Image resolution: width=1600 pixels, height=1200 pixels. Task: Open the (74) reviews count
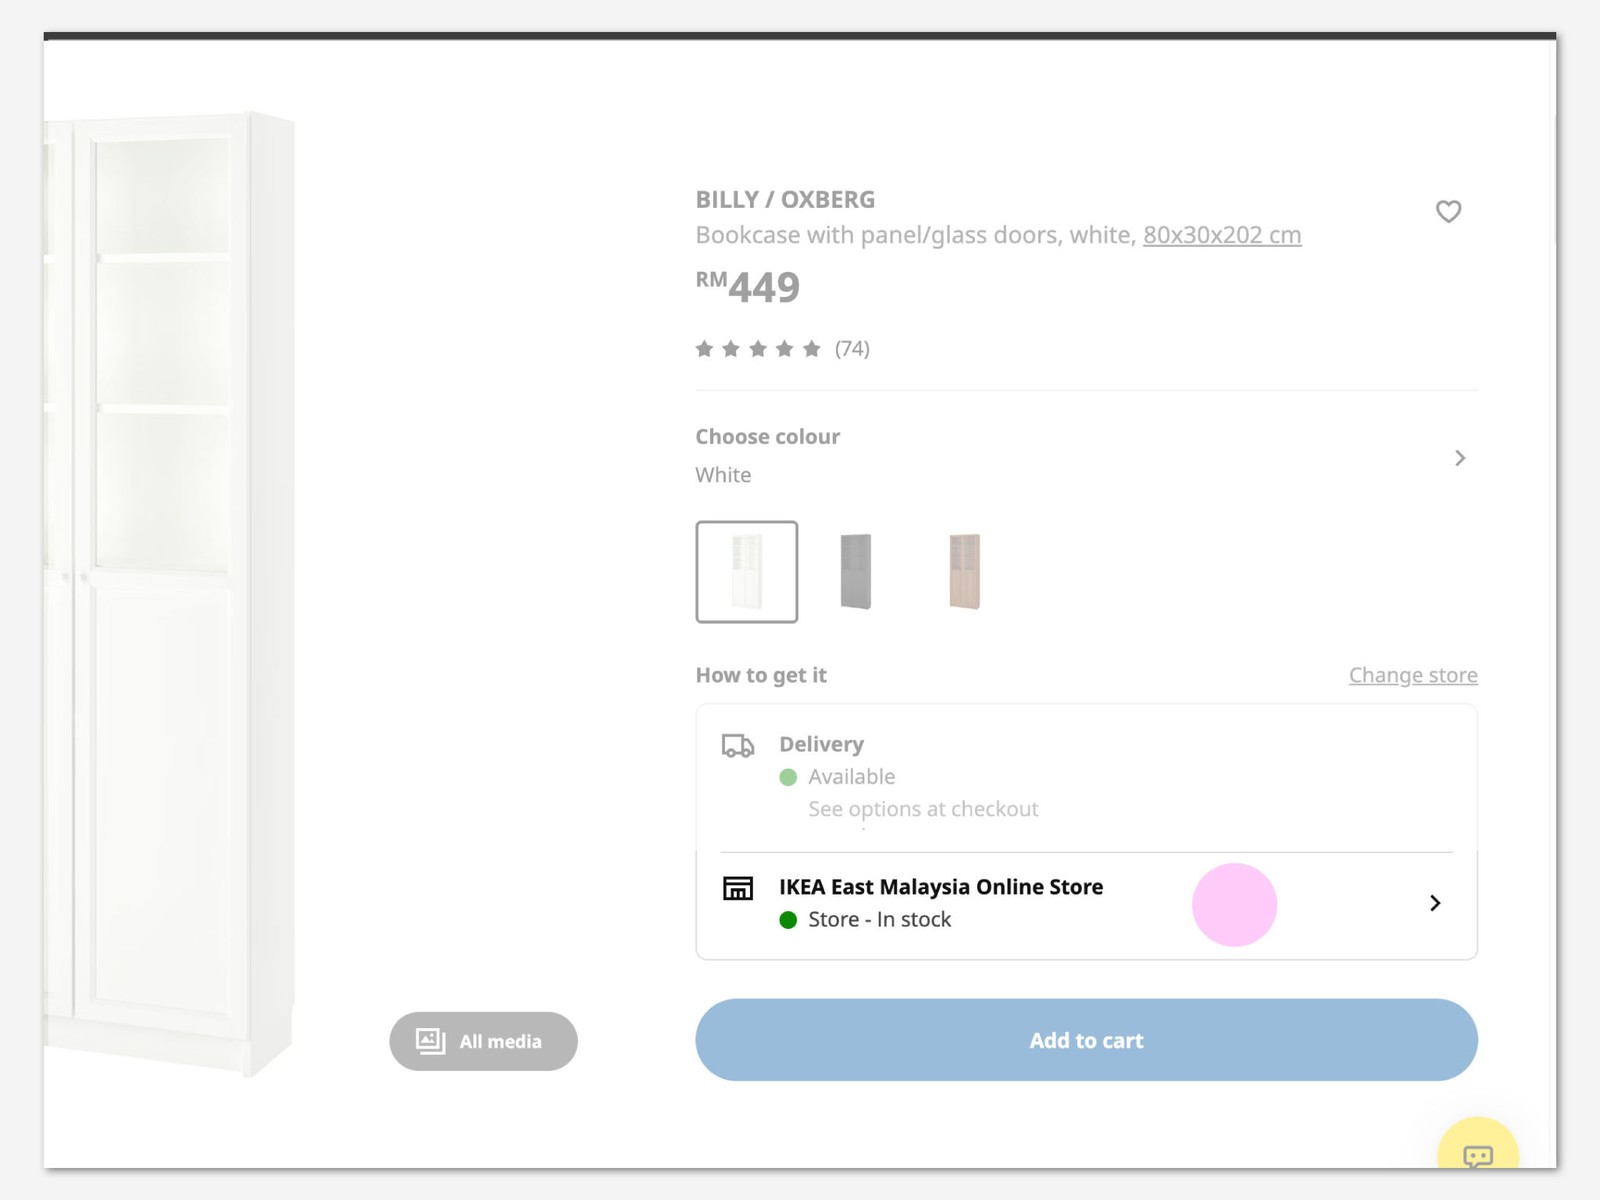[x=852, y=349]
